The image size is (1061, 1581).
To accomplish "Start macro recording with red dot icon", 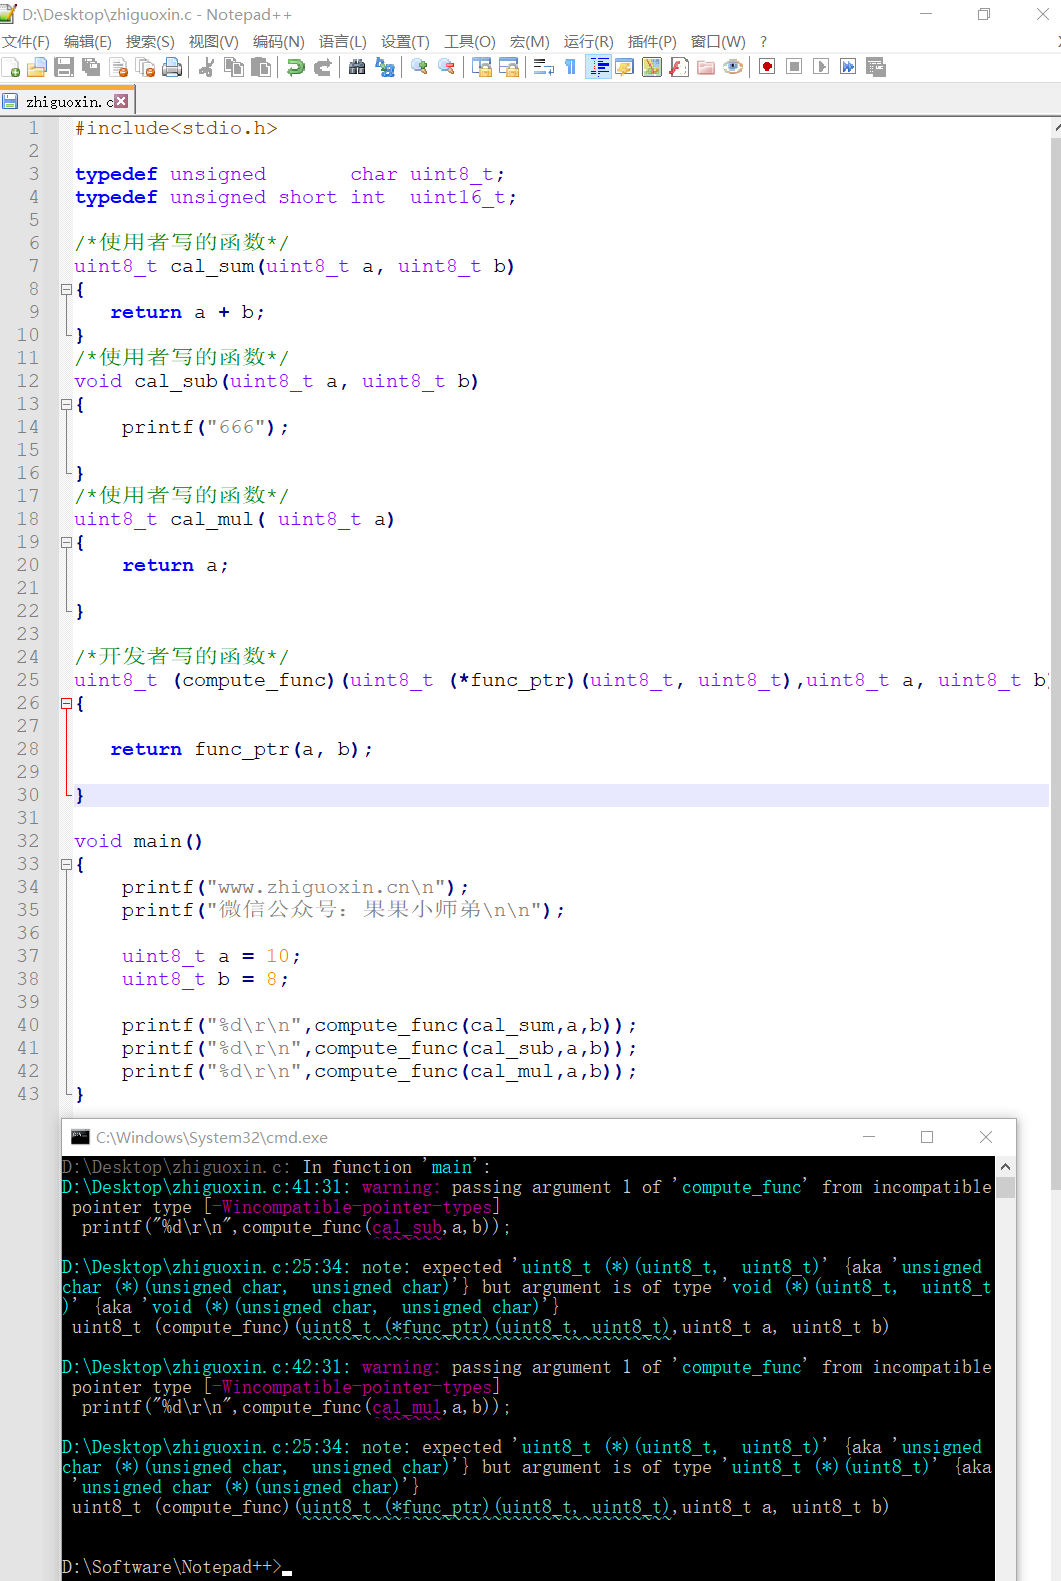I will point(767,67).
